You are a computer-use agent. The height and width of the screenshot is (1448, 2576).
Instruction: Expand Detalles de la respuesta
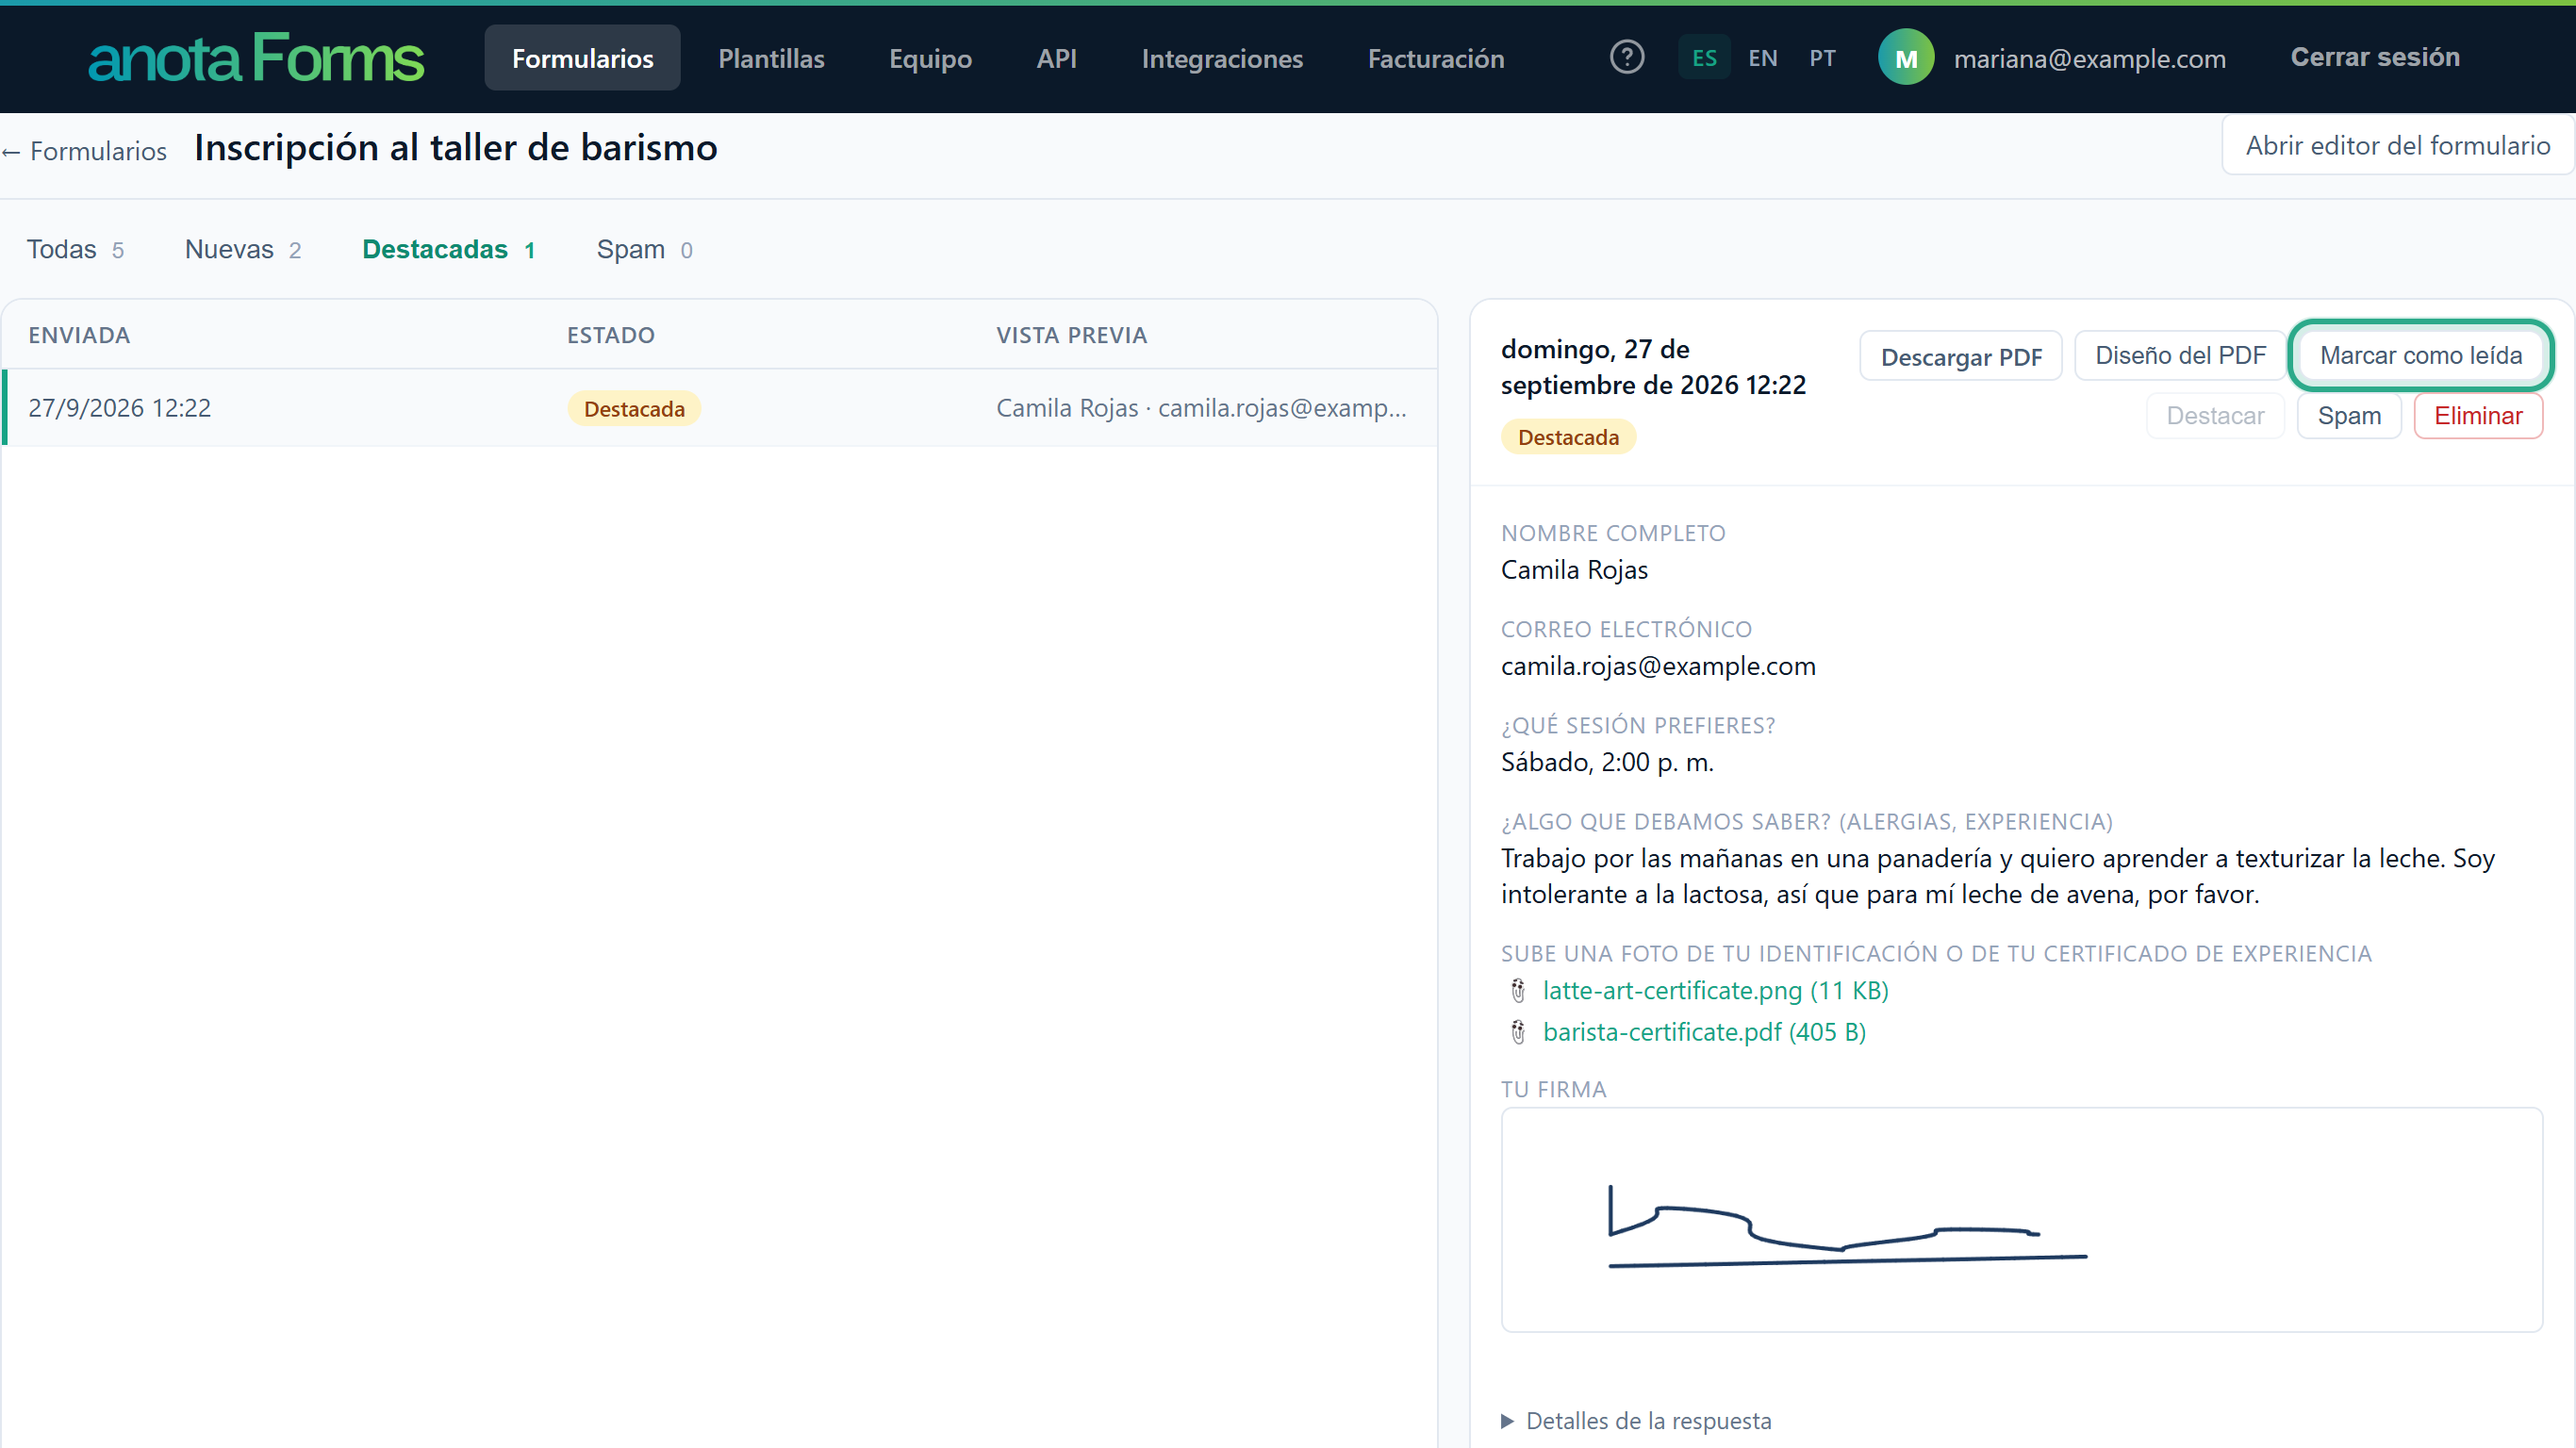(1636, 1420)
